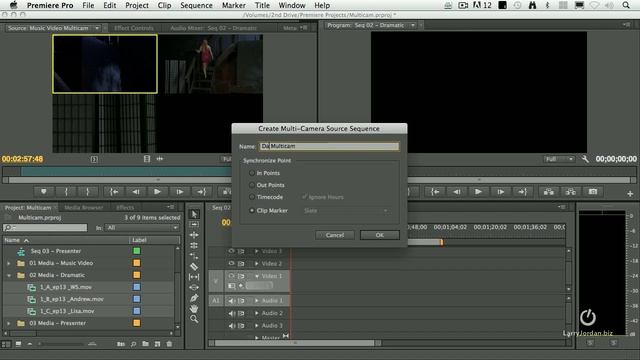Toggle Video 1 track visibility eye

click(231, 276)
